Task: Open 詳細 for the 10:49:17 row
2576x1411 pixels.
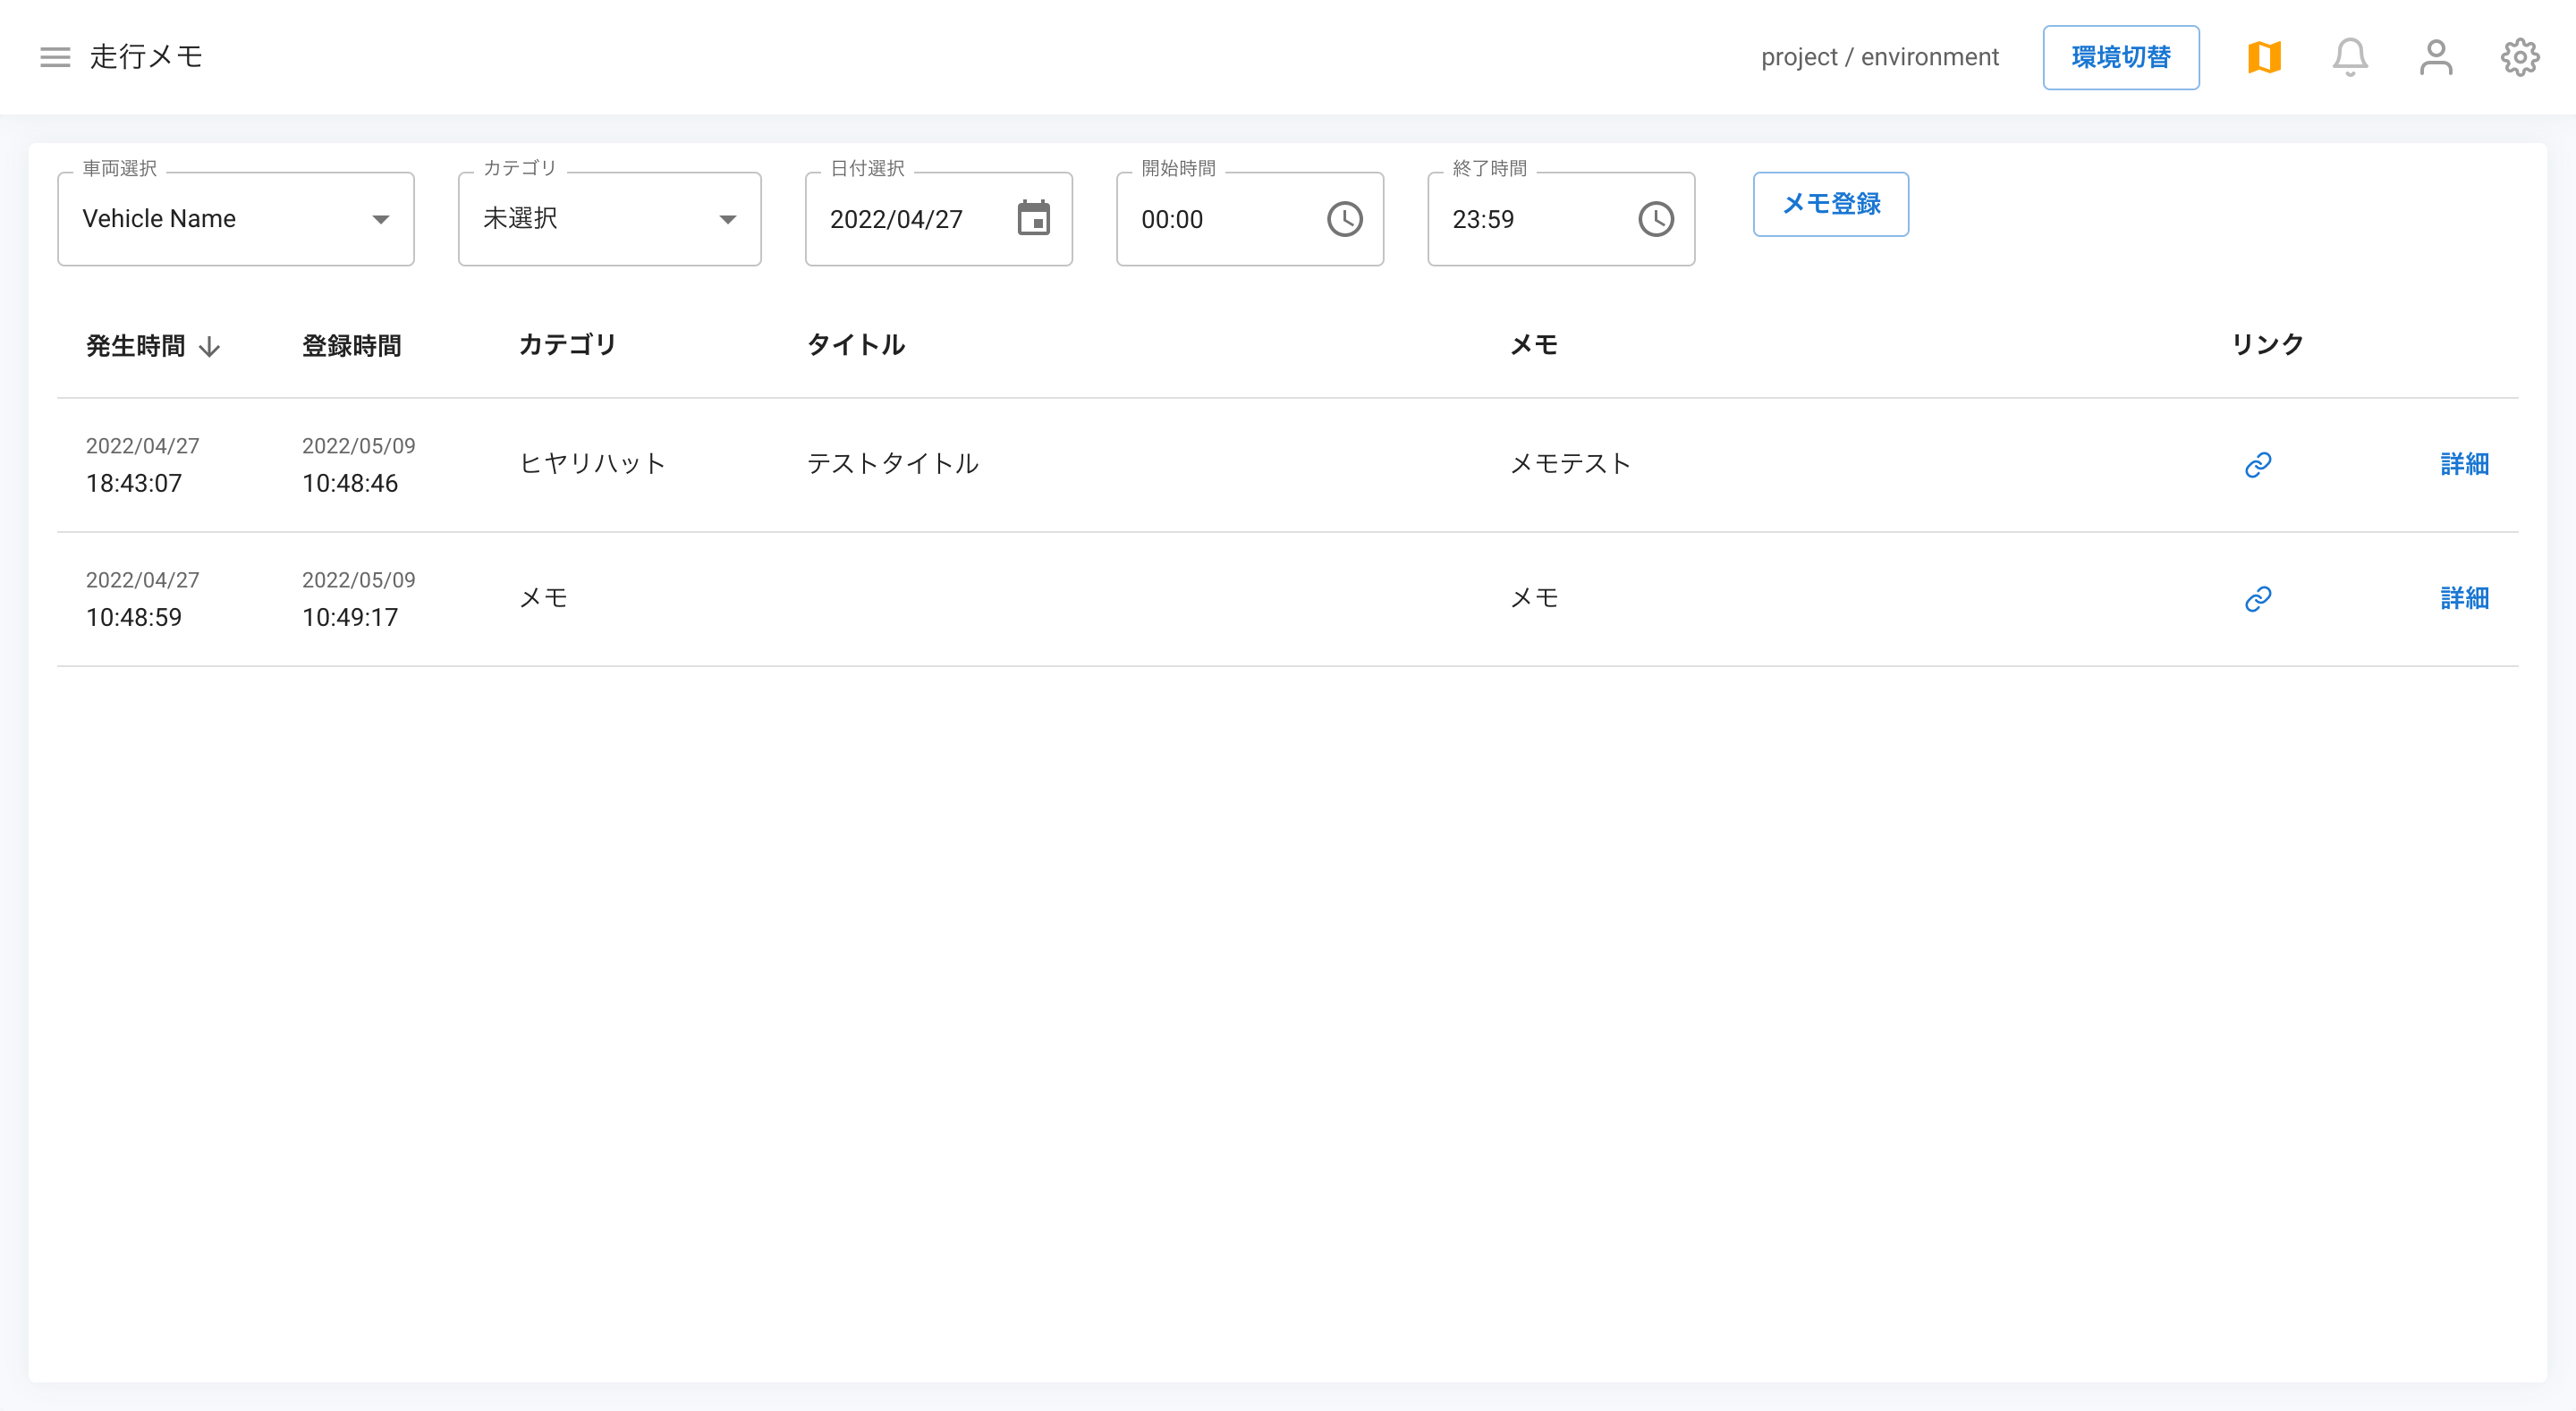Action: [2464, 598]
